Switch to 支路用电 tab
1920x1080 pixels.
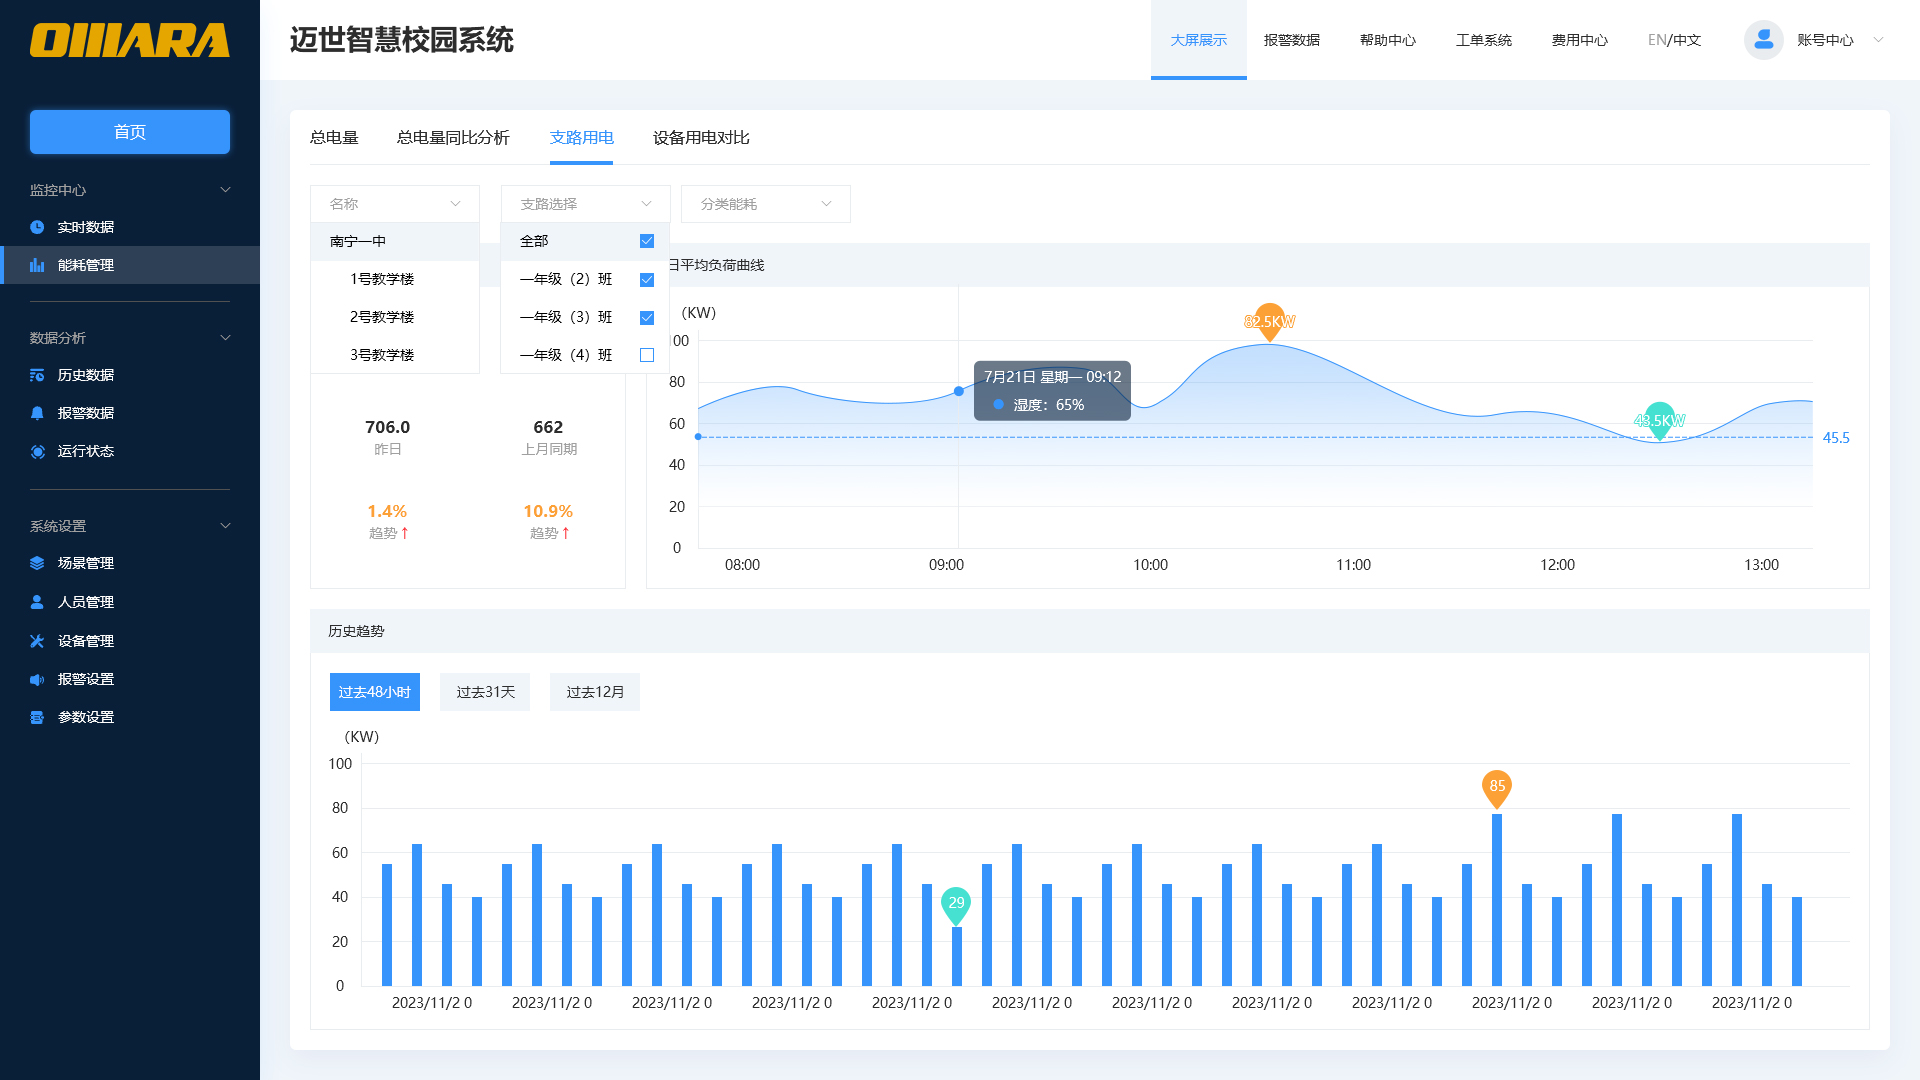click(581, 138)
